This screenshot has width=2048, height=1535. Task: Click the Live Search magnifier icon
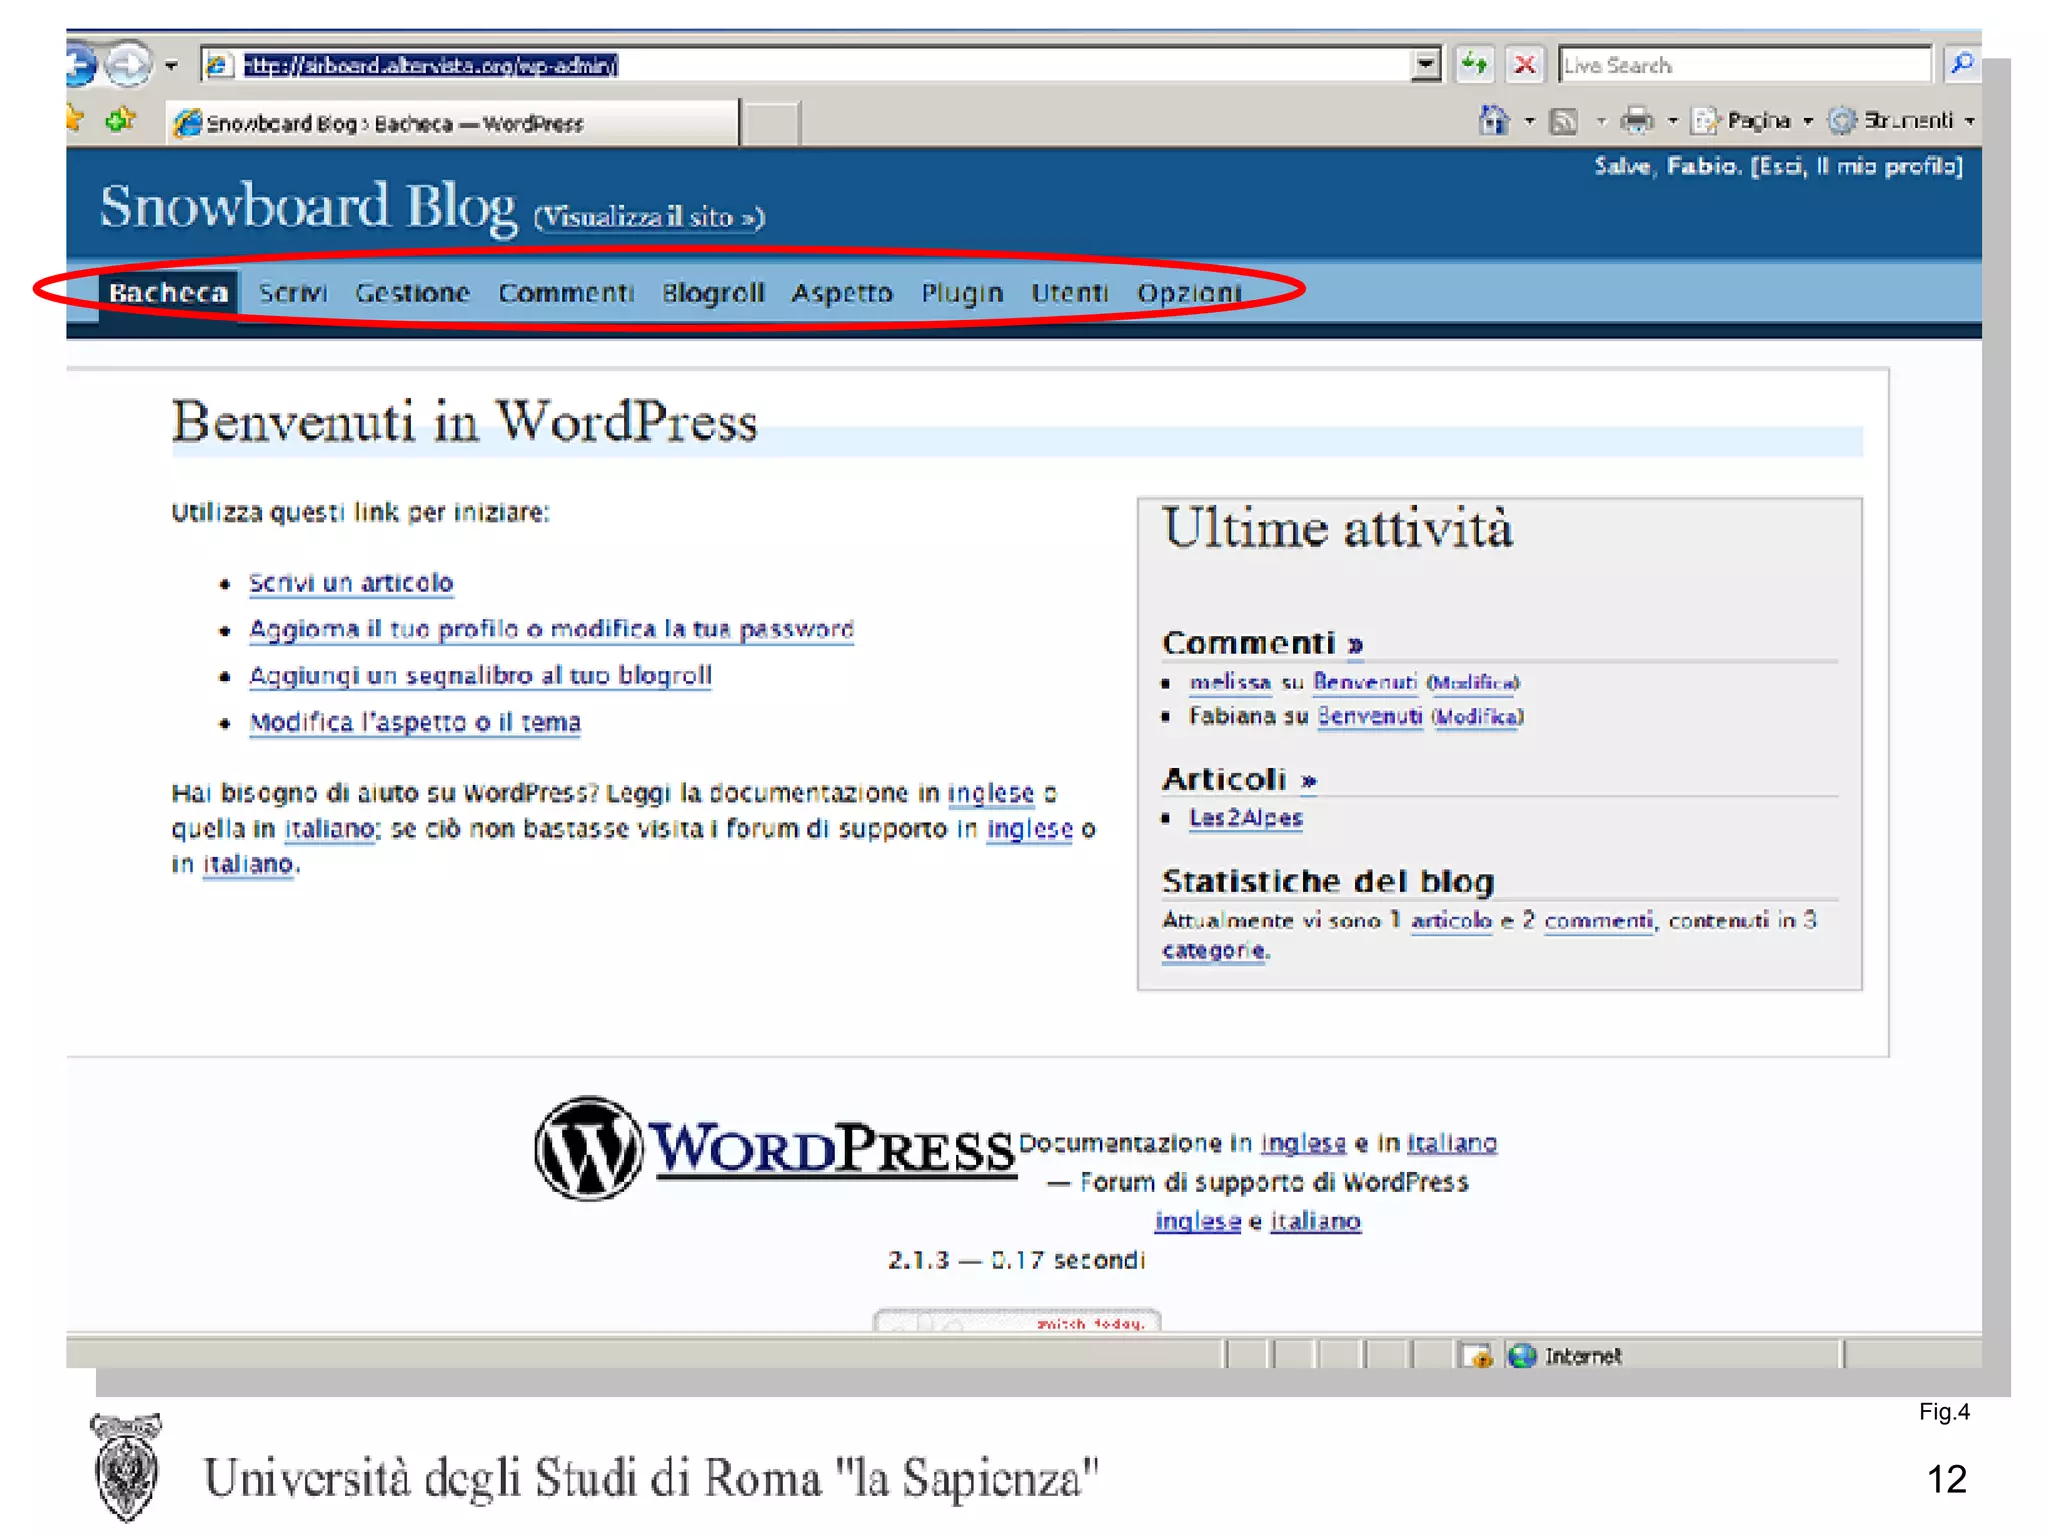1962,65
